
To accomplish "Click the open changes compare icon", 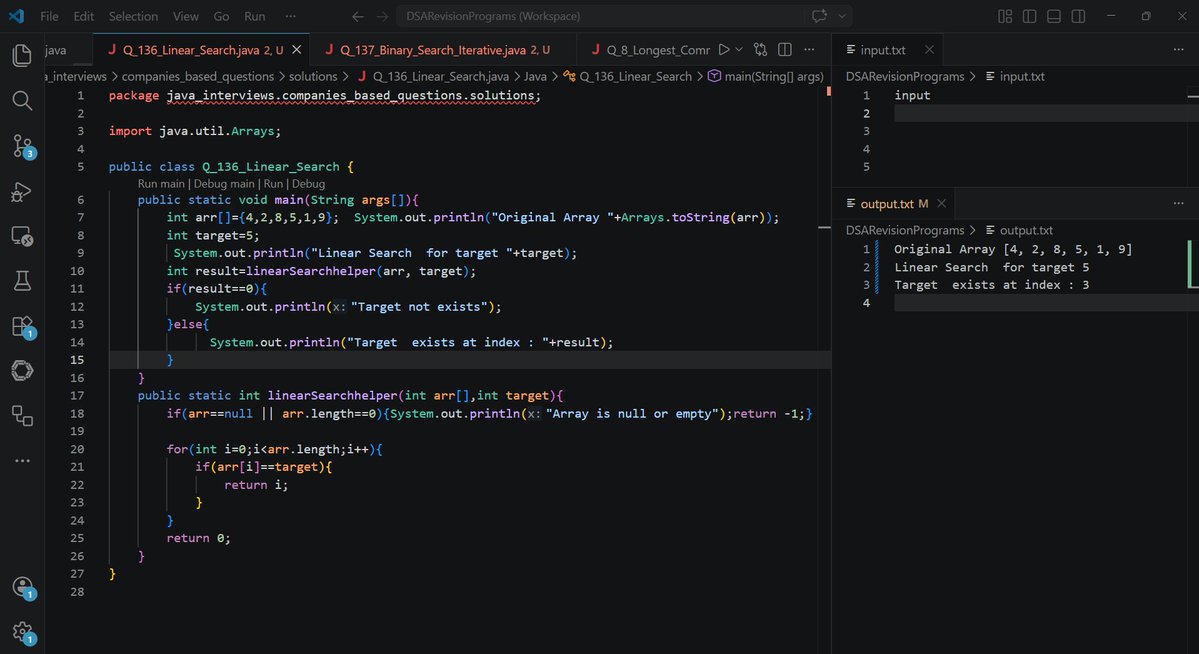I will click(760, 50).
